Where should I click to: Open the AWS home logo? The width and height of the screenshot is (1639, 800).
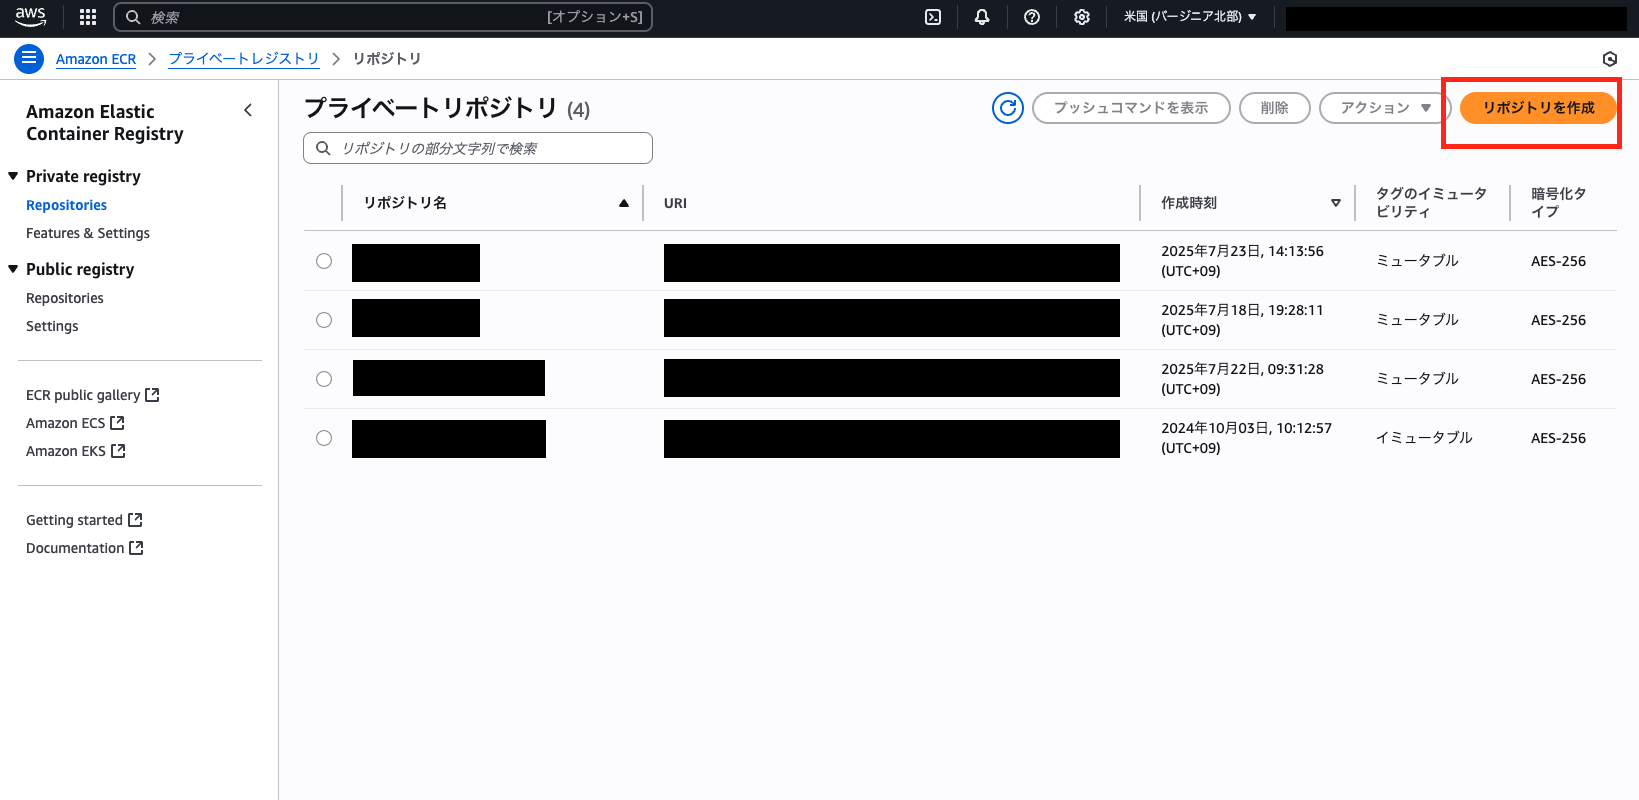coord(30,17)
